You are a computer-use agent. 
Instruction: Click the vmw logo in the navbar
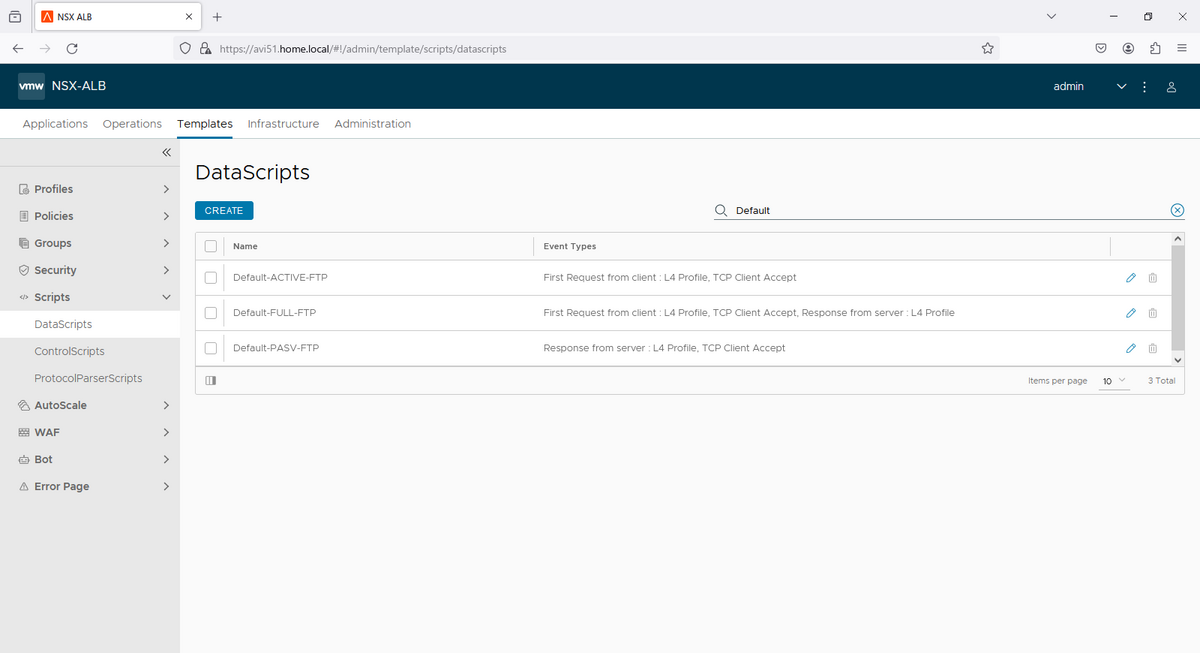coord(31,86)
